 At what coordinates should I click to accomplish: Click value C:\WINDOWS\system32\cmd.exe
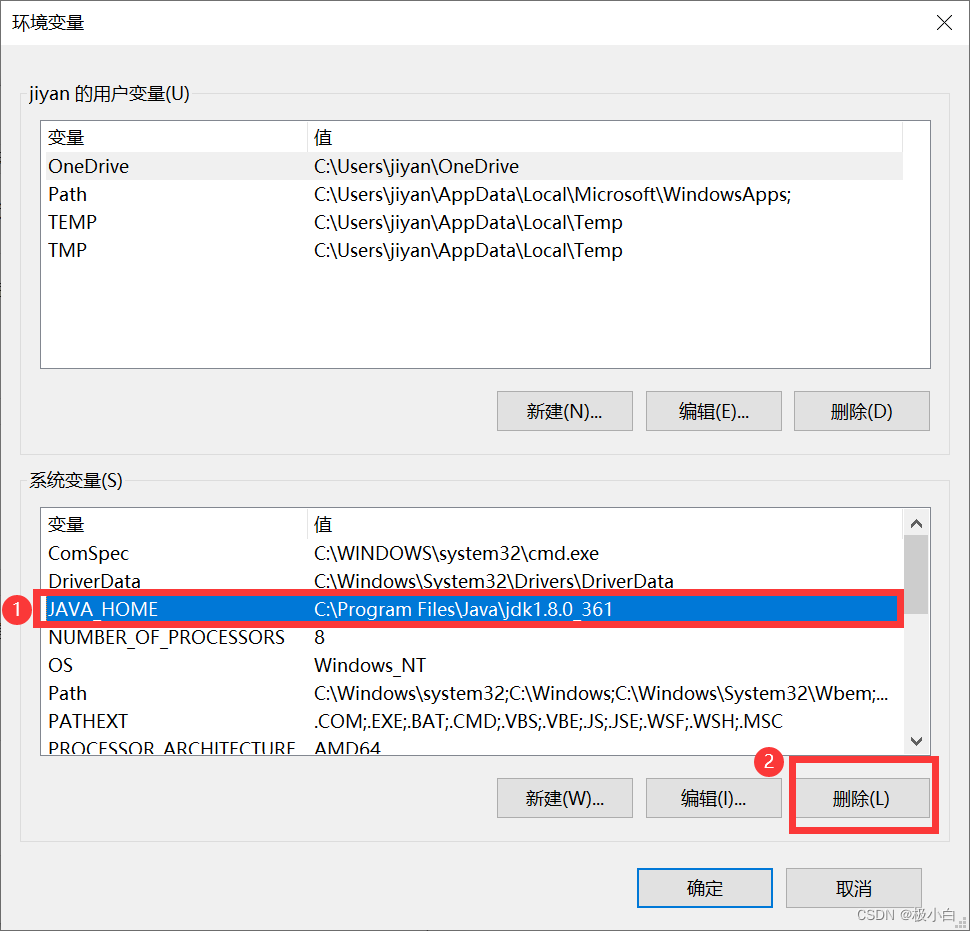457,553
